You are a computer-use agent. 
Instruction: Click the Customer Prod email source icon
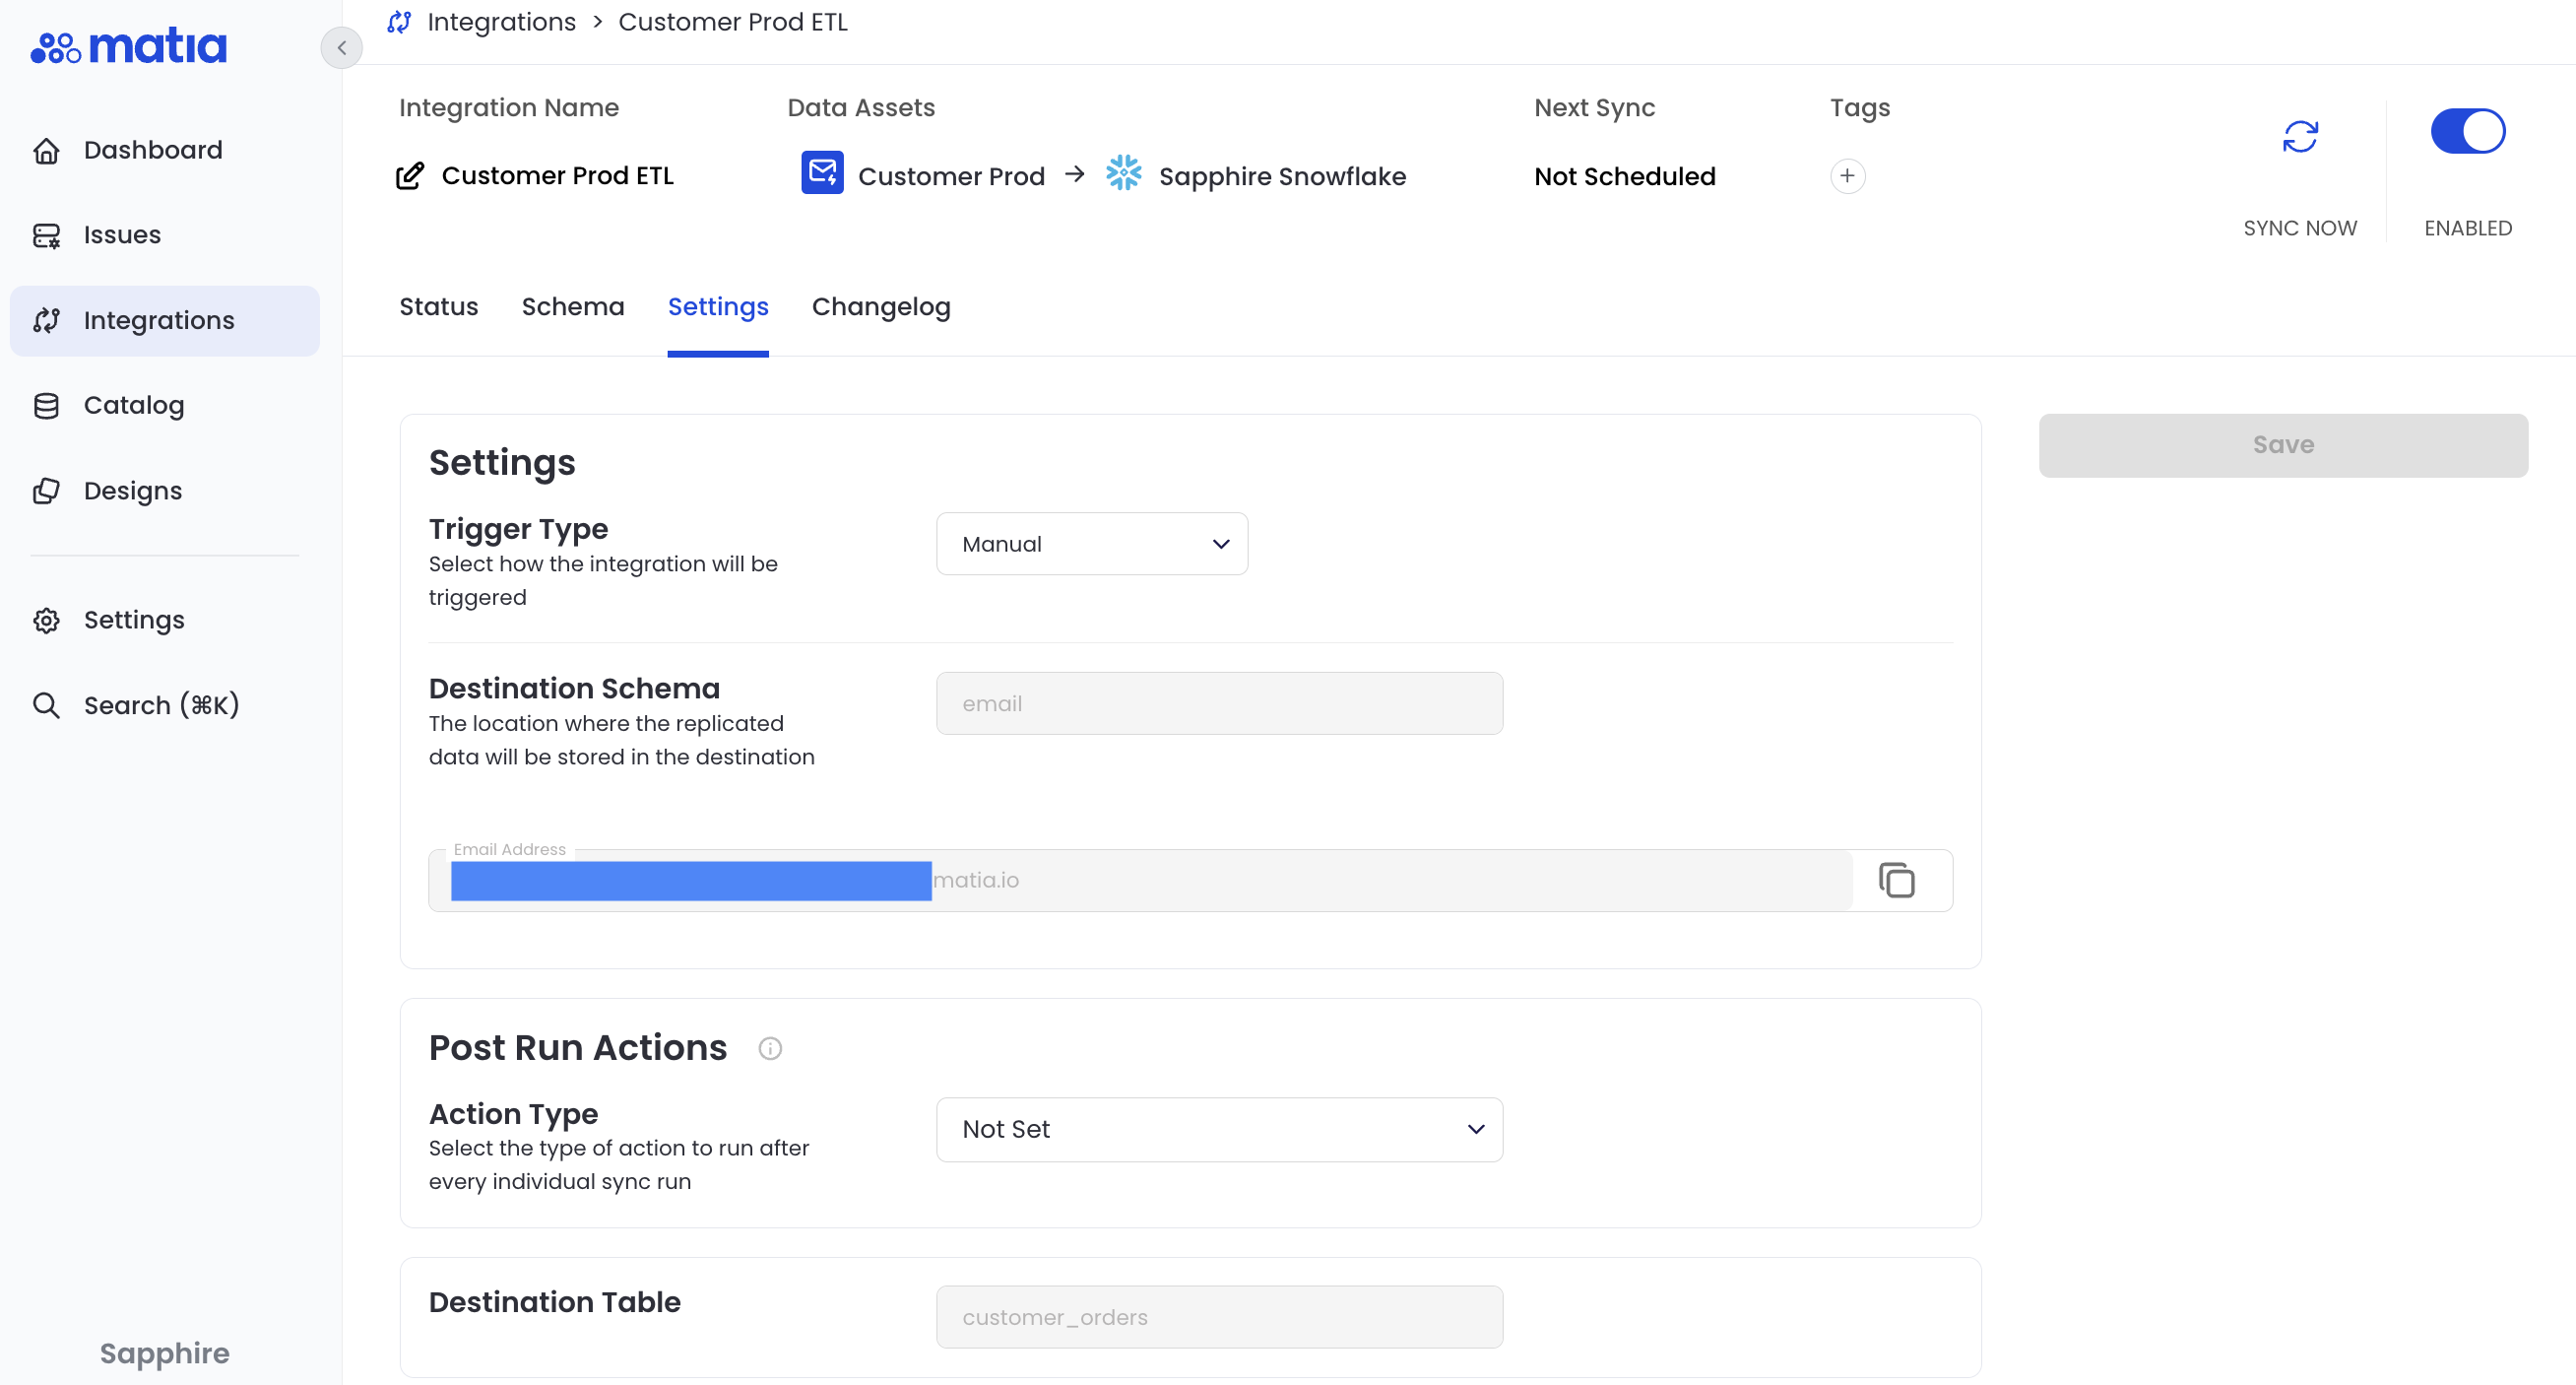point(822,174)
